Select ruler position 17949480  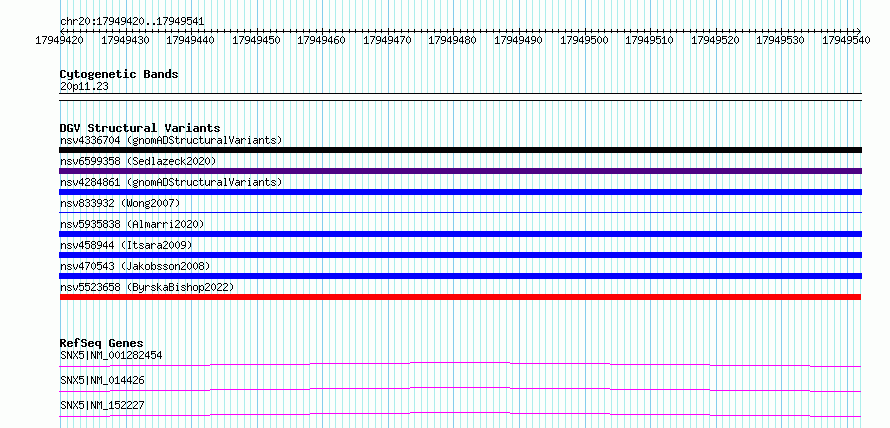tap(453, 40)
